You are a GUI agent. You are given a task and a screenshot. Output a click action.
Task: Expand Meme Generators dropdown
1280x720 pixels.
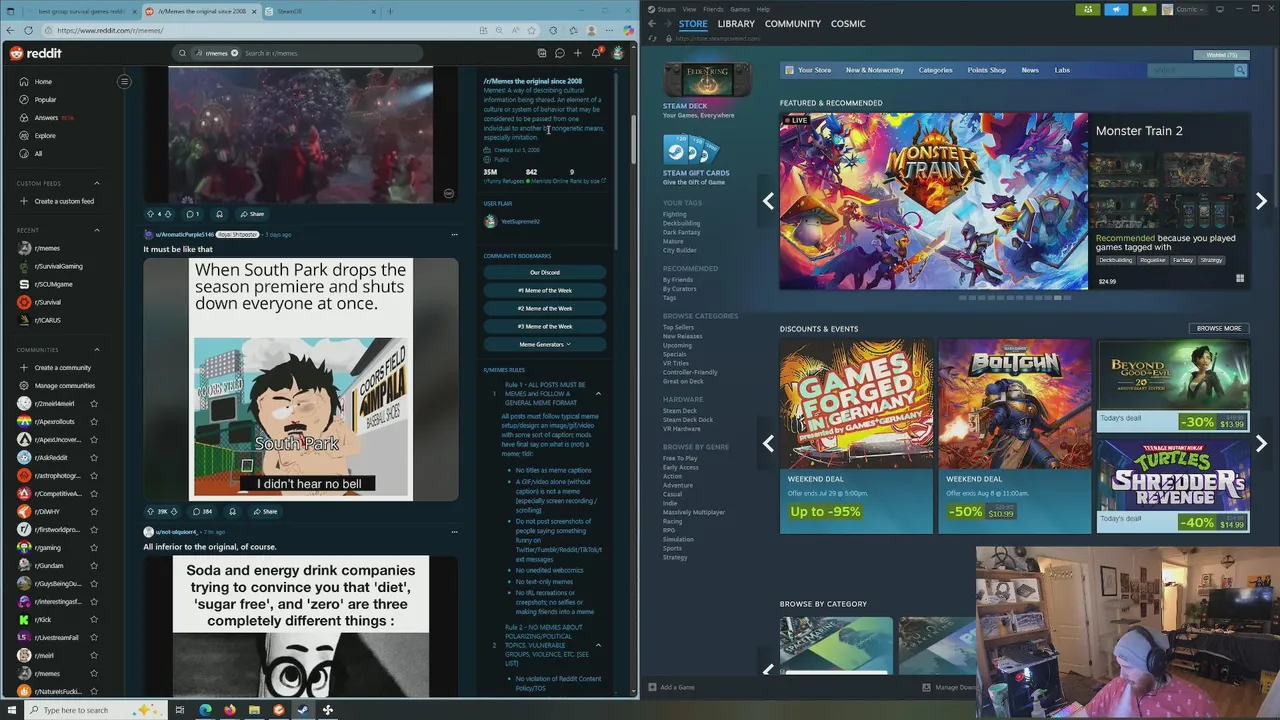[545, 344]
